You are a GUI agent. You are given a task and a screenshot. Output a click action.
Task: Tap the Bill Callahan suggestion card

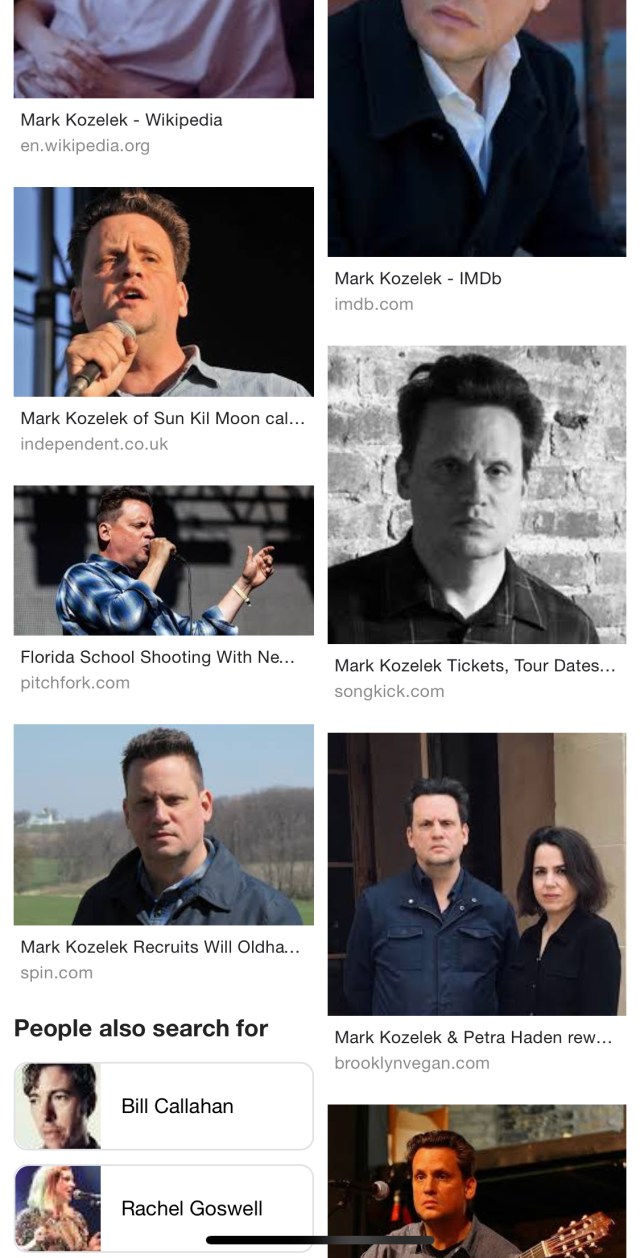point(164,1106)
